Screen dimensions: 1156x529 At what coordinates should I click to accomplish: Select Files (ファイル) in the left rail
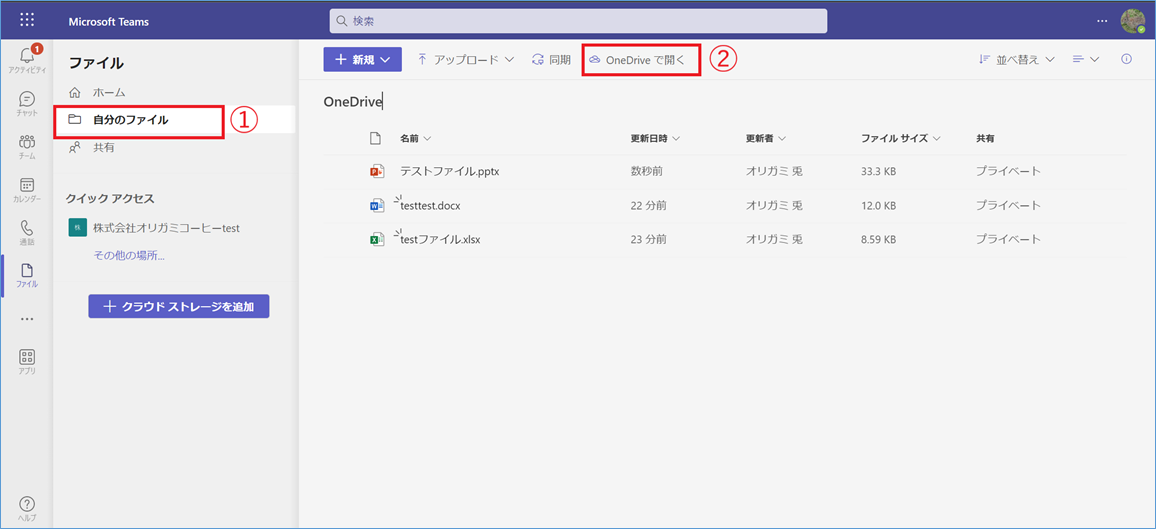pyautogui.click(x=27, y=276)
